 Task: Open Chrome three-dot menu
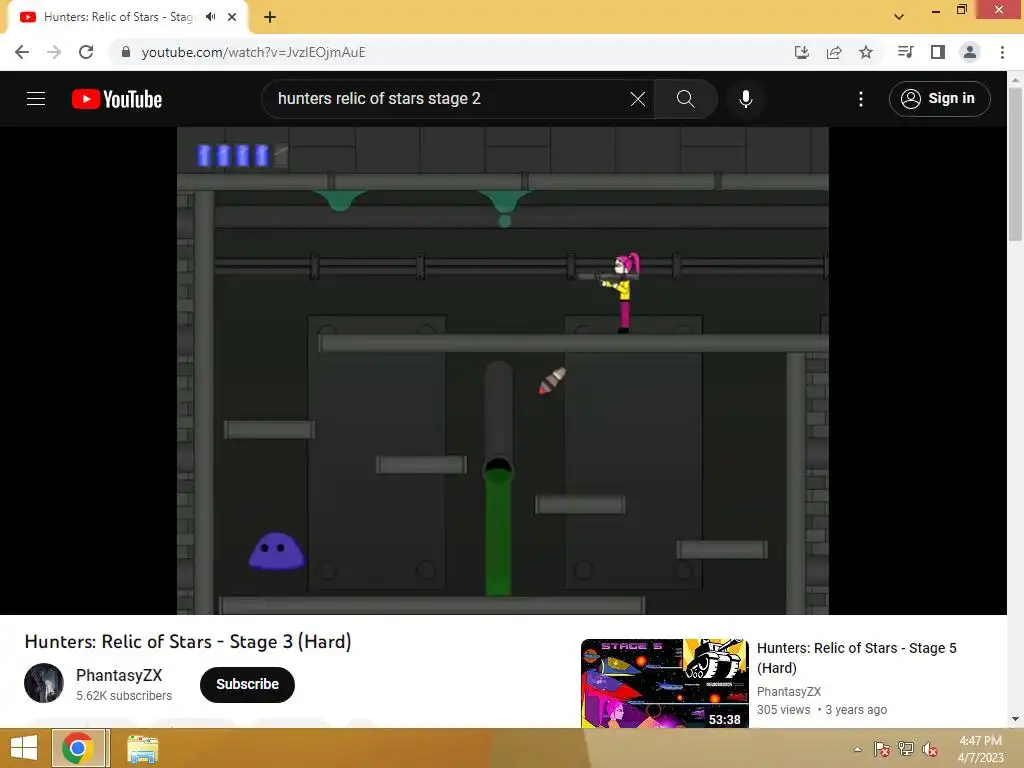click(1002, 52)
